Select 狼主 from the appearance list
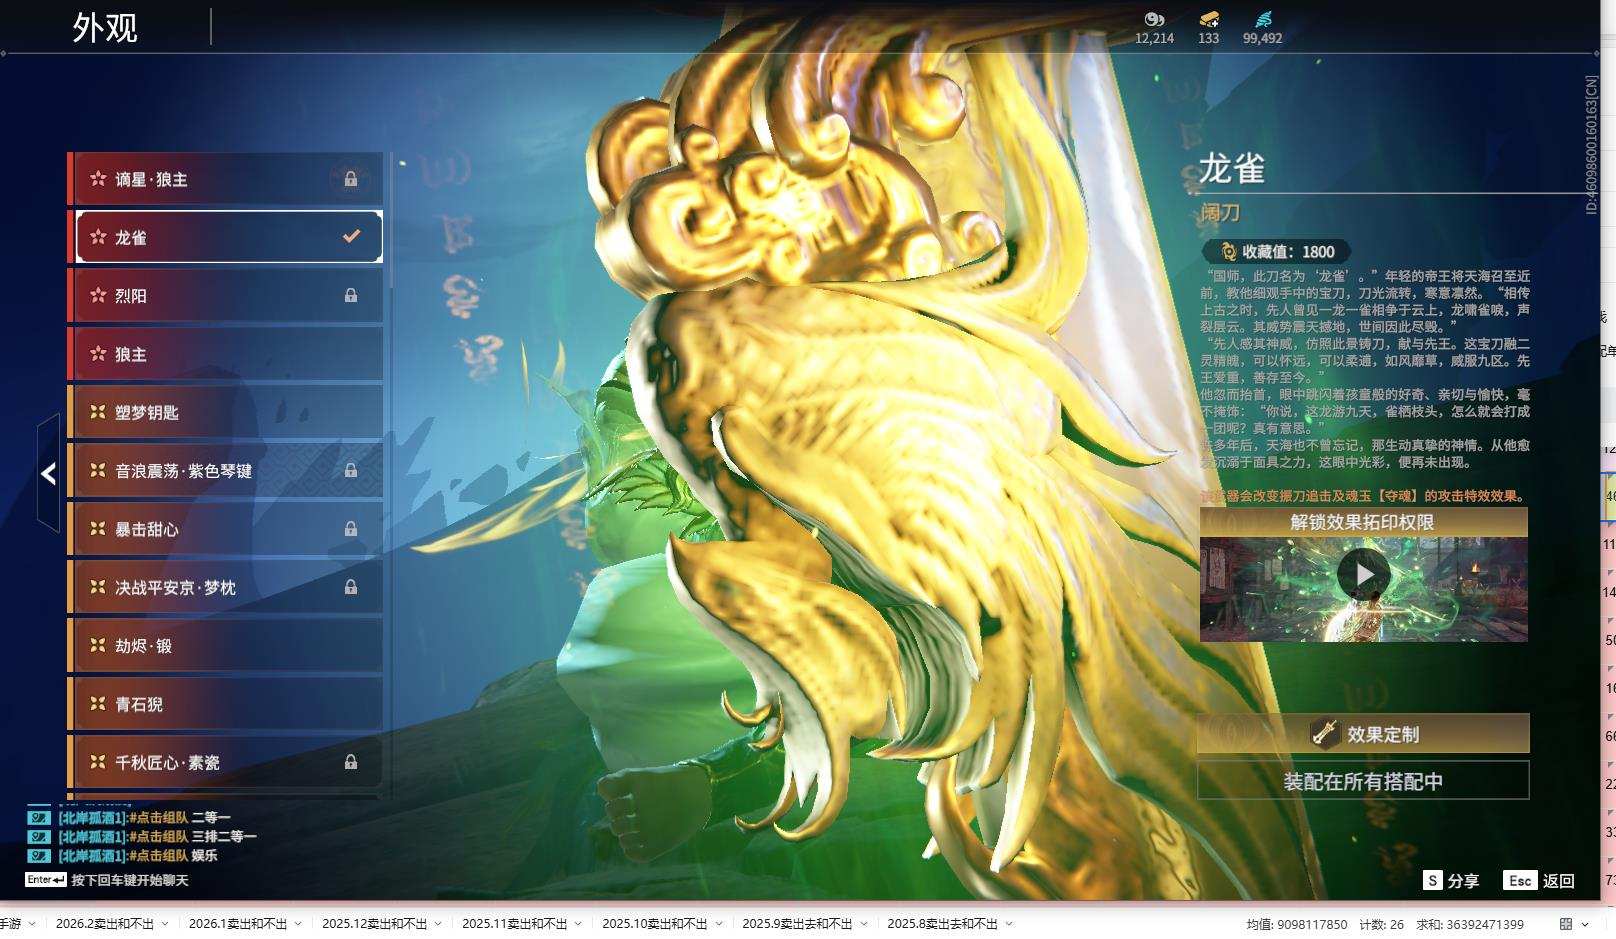Screen dimensions: 1616x939 tap(225, 354)
